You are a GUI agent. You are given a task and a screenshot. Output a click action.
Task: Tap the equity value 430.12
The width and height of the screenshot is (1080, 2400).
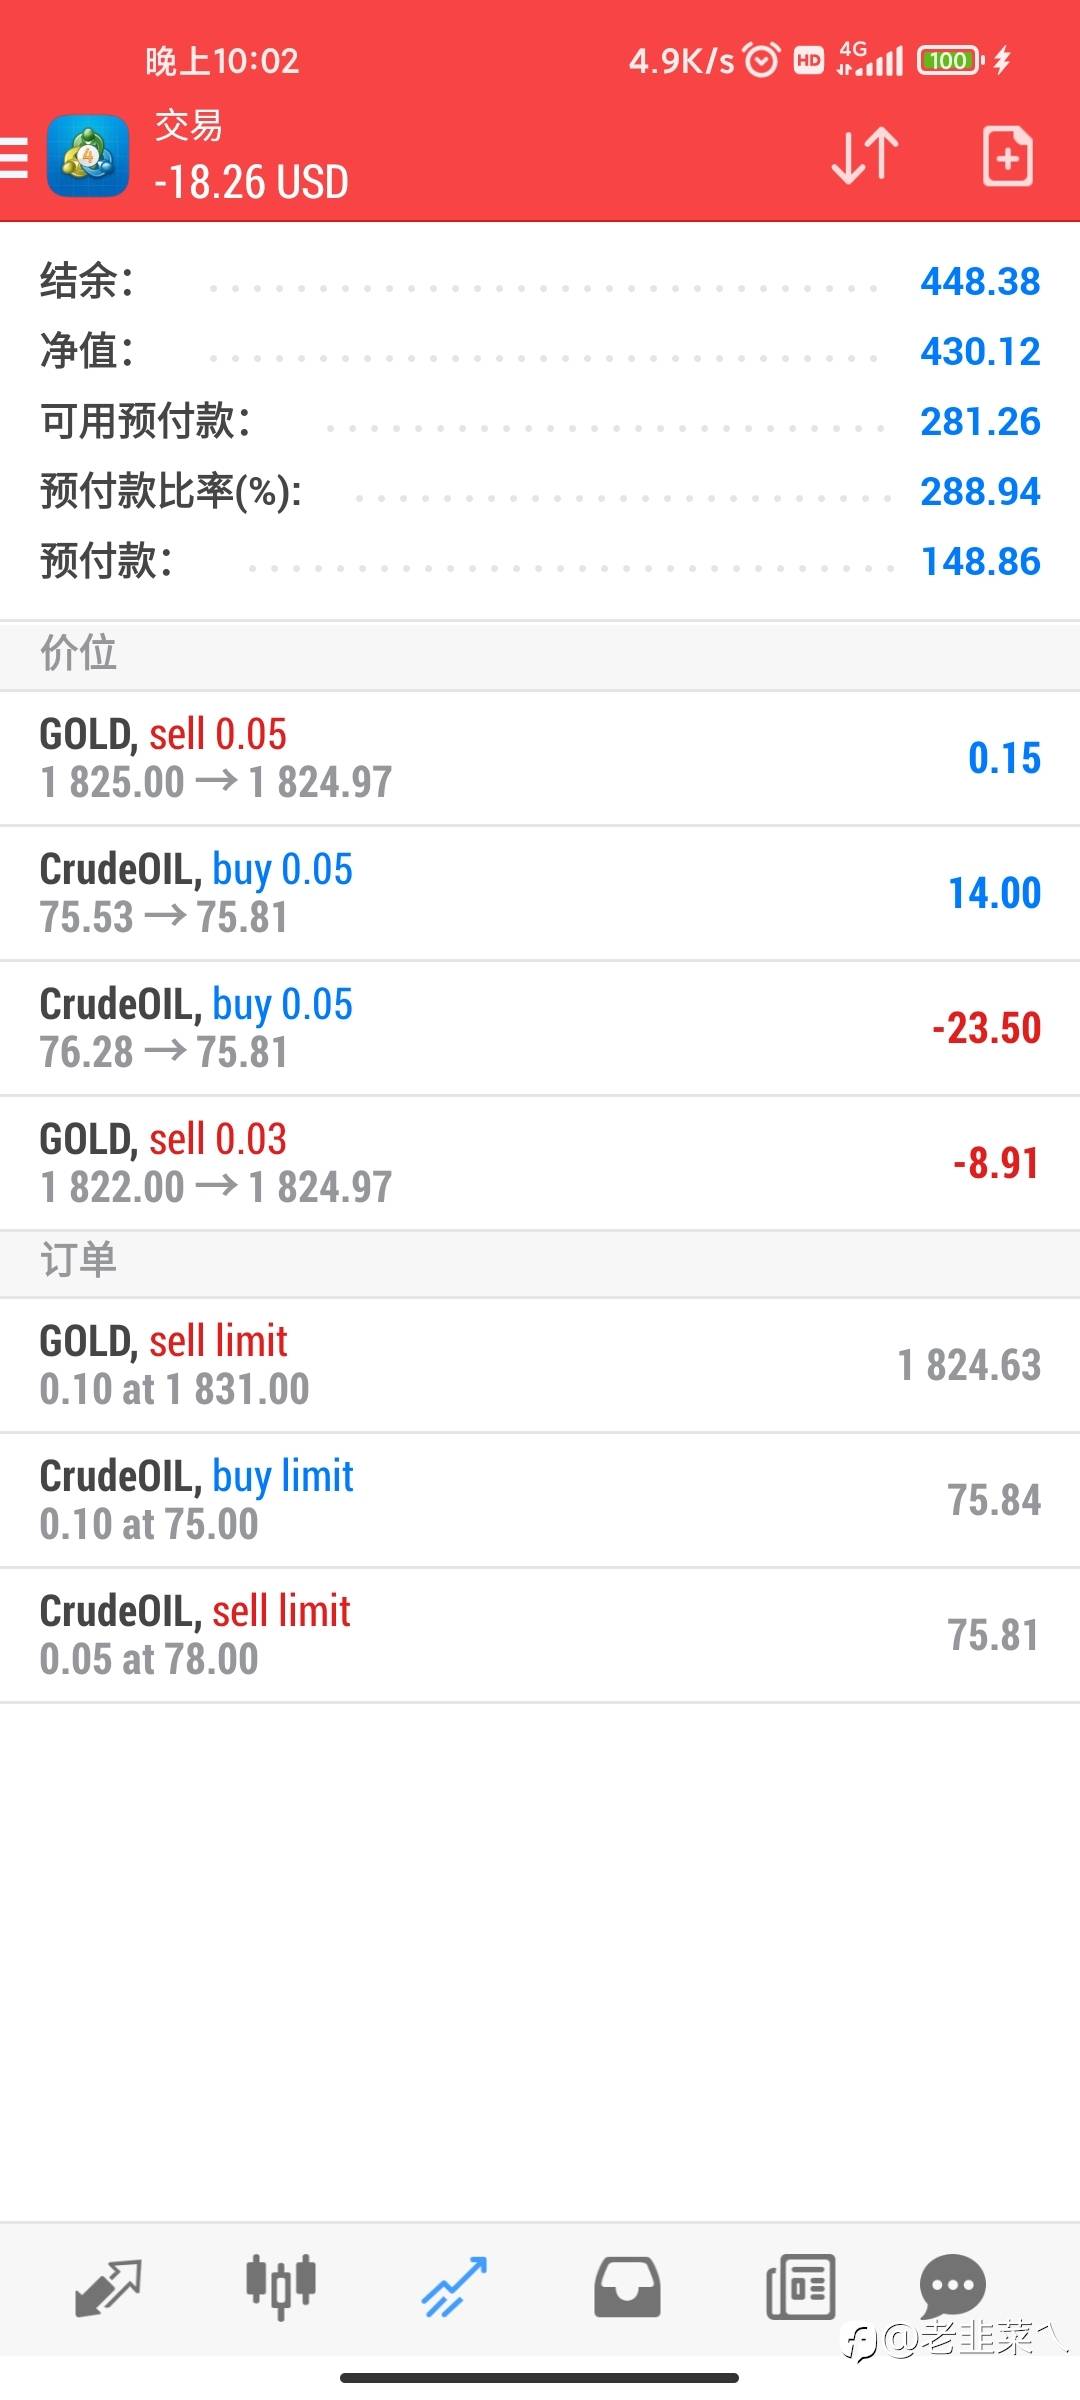tap(980, 352)
